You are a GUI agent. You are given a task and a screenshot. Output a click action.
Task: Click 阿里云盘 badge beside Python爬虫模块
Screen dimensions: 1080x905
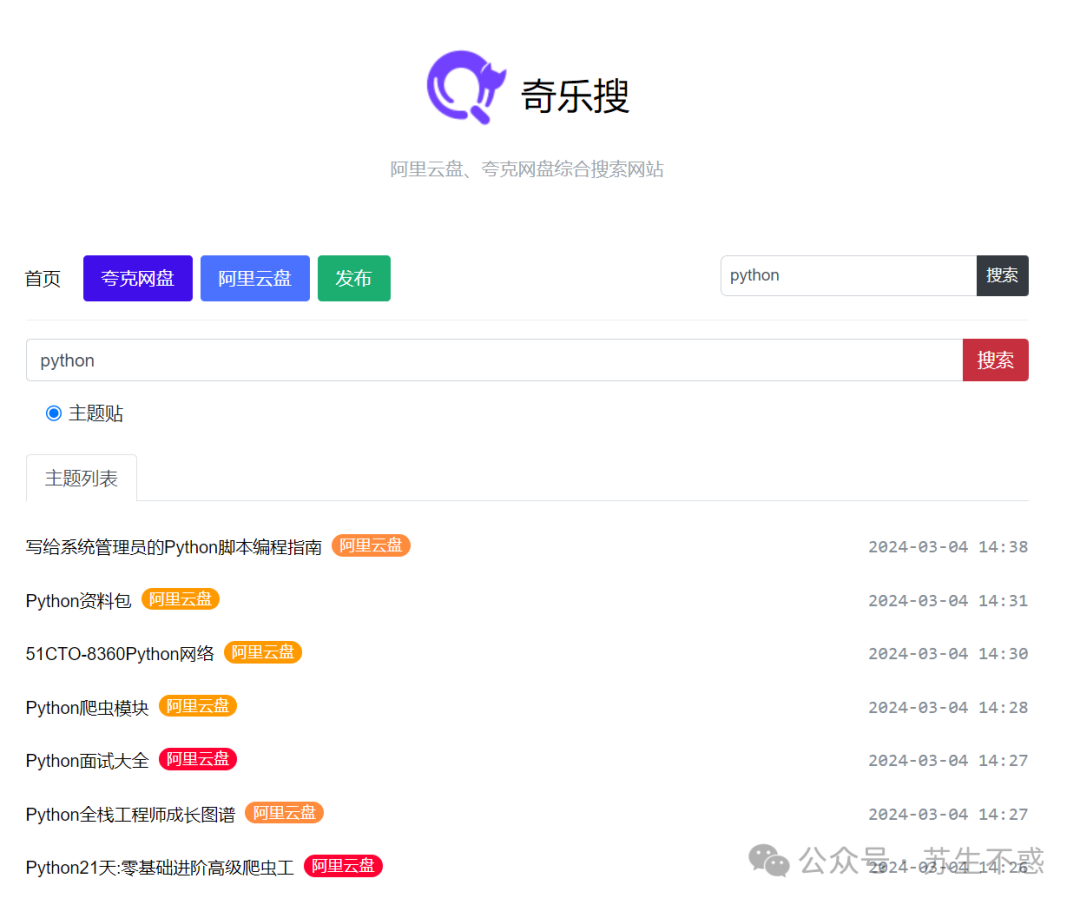coord(198,706)
